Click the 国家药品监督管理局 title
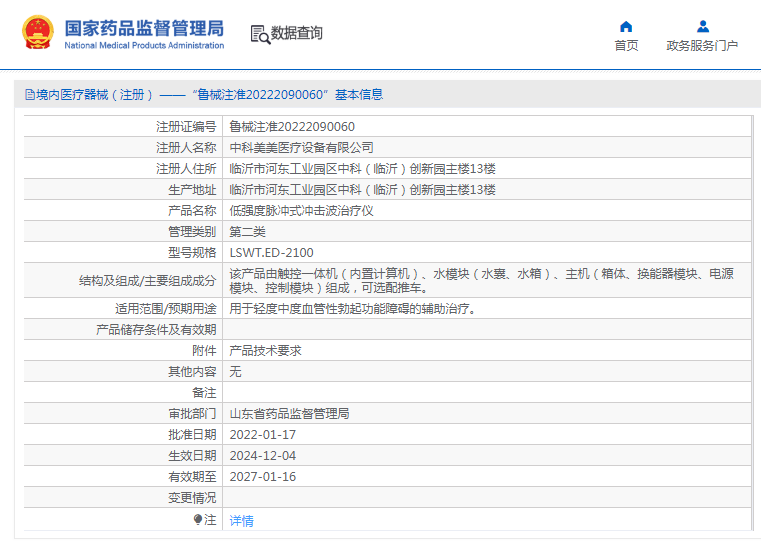The height and width of the screenshot is (542, 761). pyautogui.click(x=144, y=28)
